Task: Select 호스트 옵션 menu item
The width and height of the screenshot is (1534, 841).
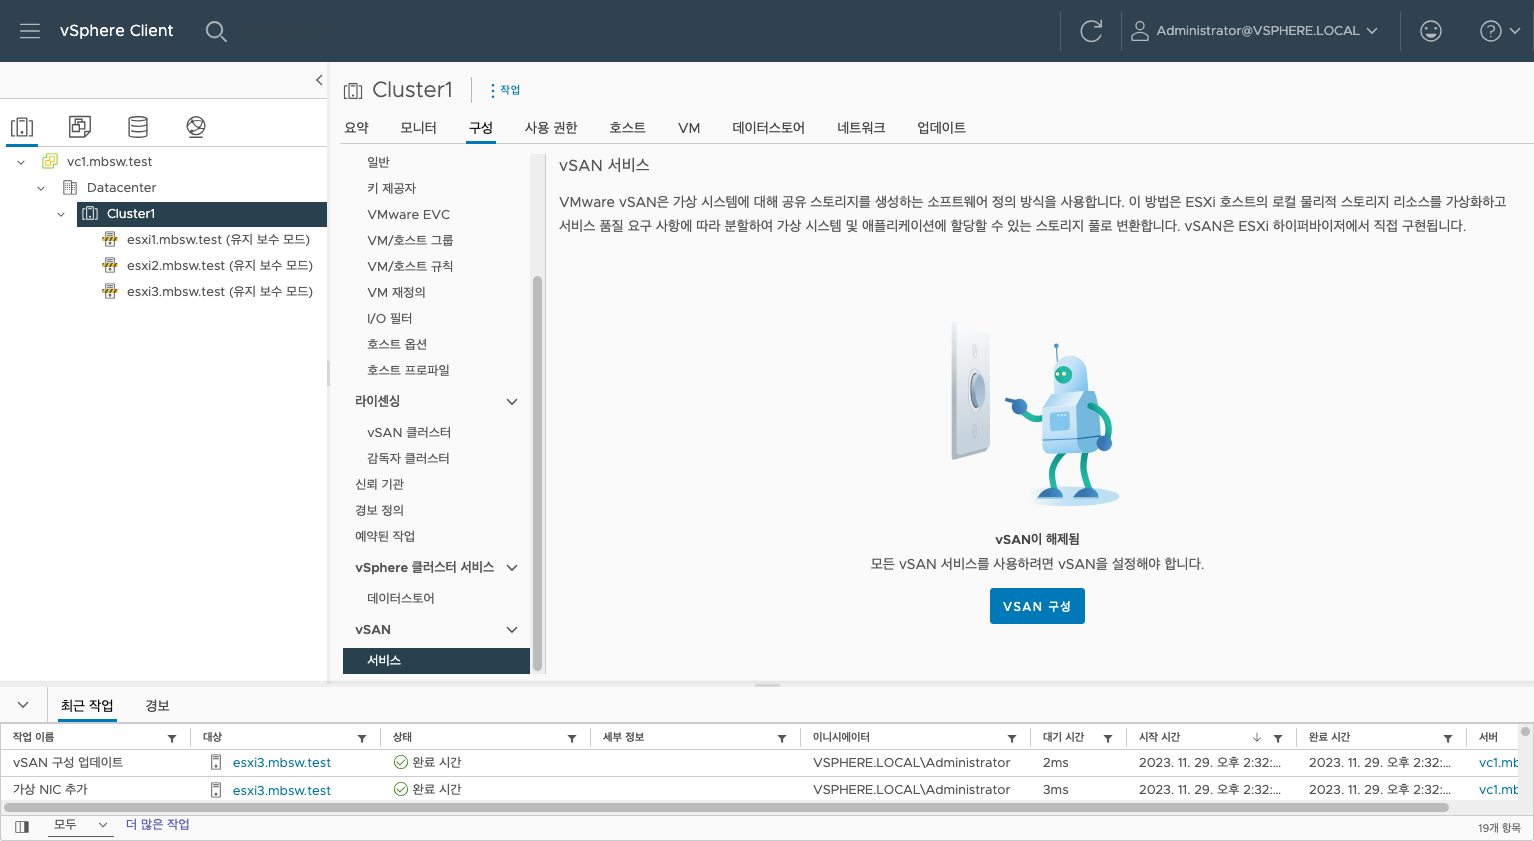Action: [397, 344]
